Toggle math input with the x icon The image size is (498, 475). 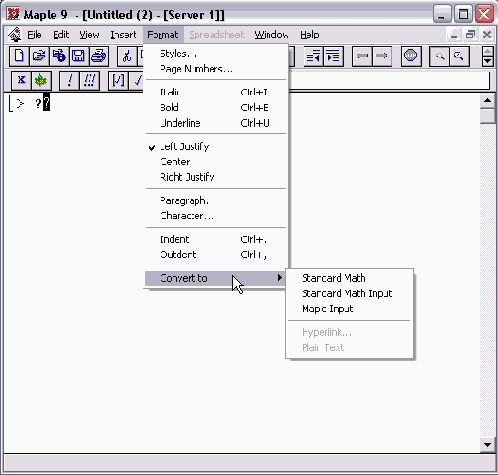21,80
